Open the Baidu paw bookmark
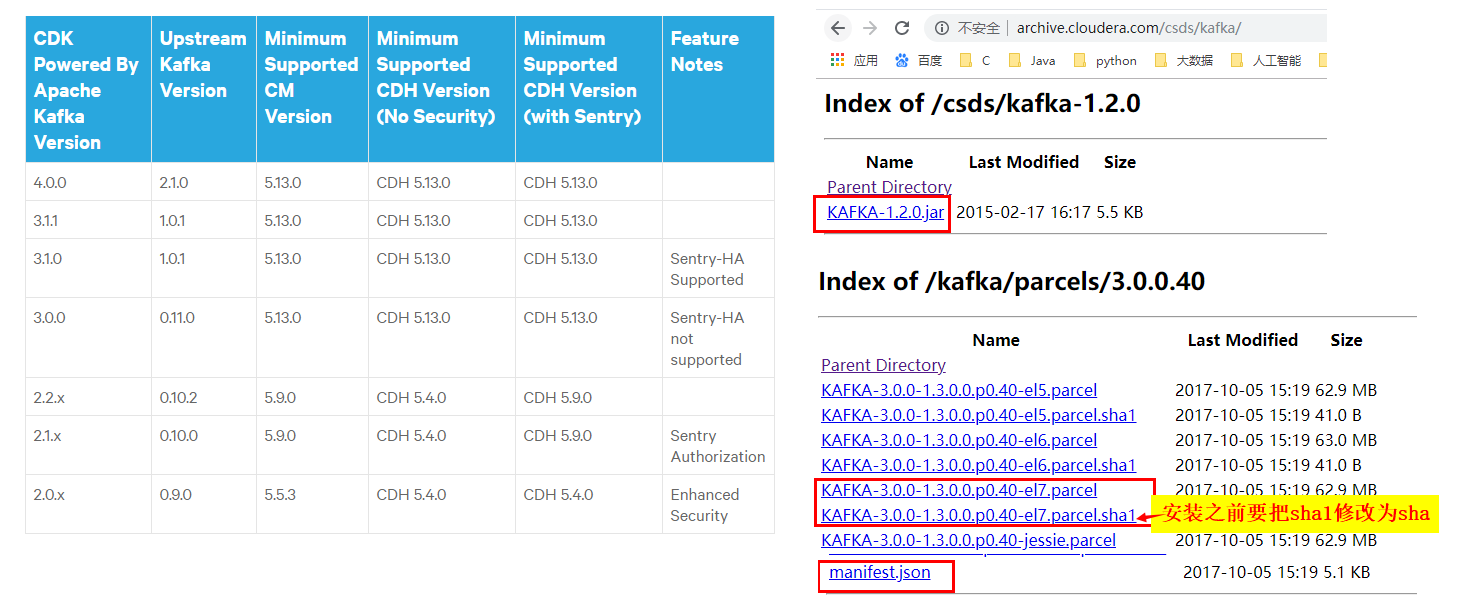The height and width of the screenshot is (604, 1468). (902, 60)
